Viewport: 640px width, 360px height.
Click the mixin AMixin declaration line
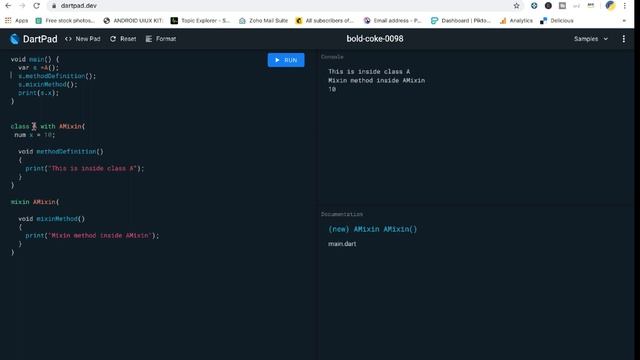click(x=35, y=202)
